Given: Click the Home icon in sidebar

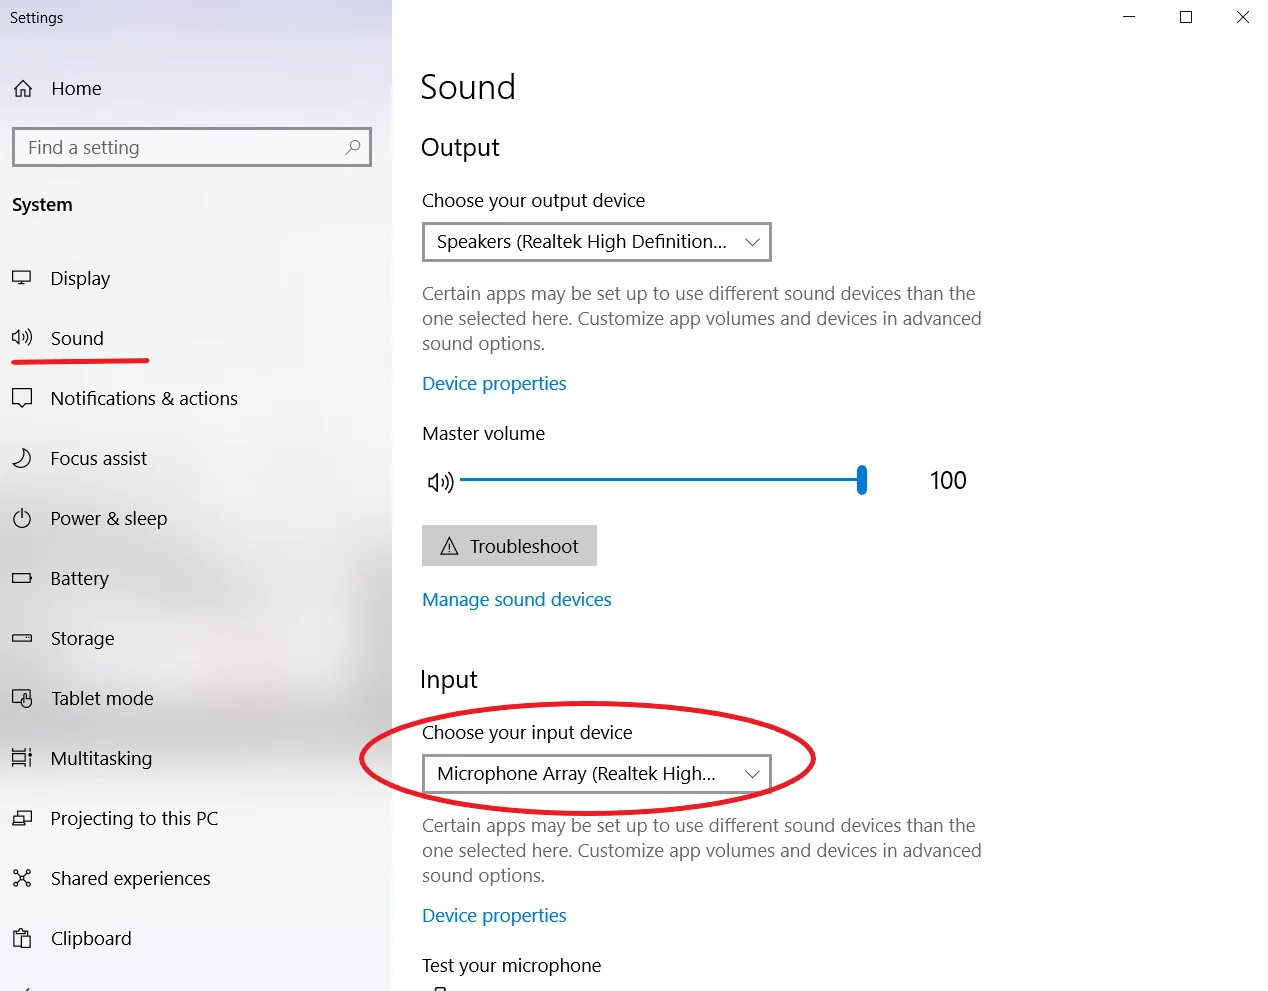Looking at the screenshot, I should pos(22,89).
